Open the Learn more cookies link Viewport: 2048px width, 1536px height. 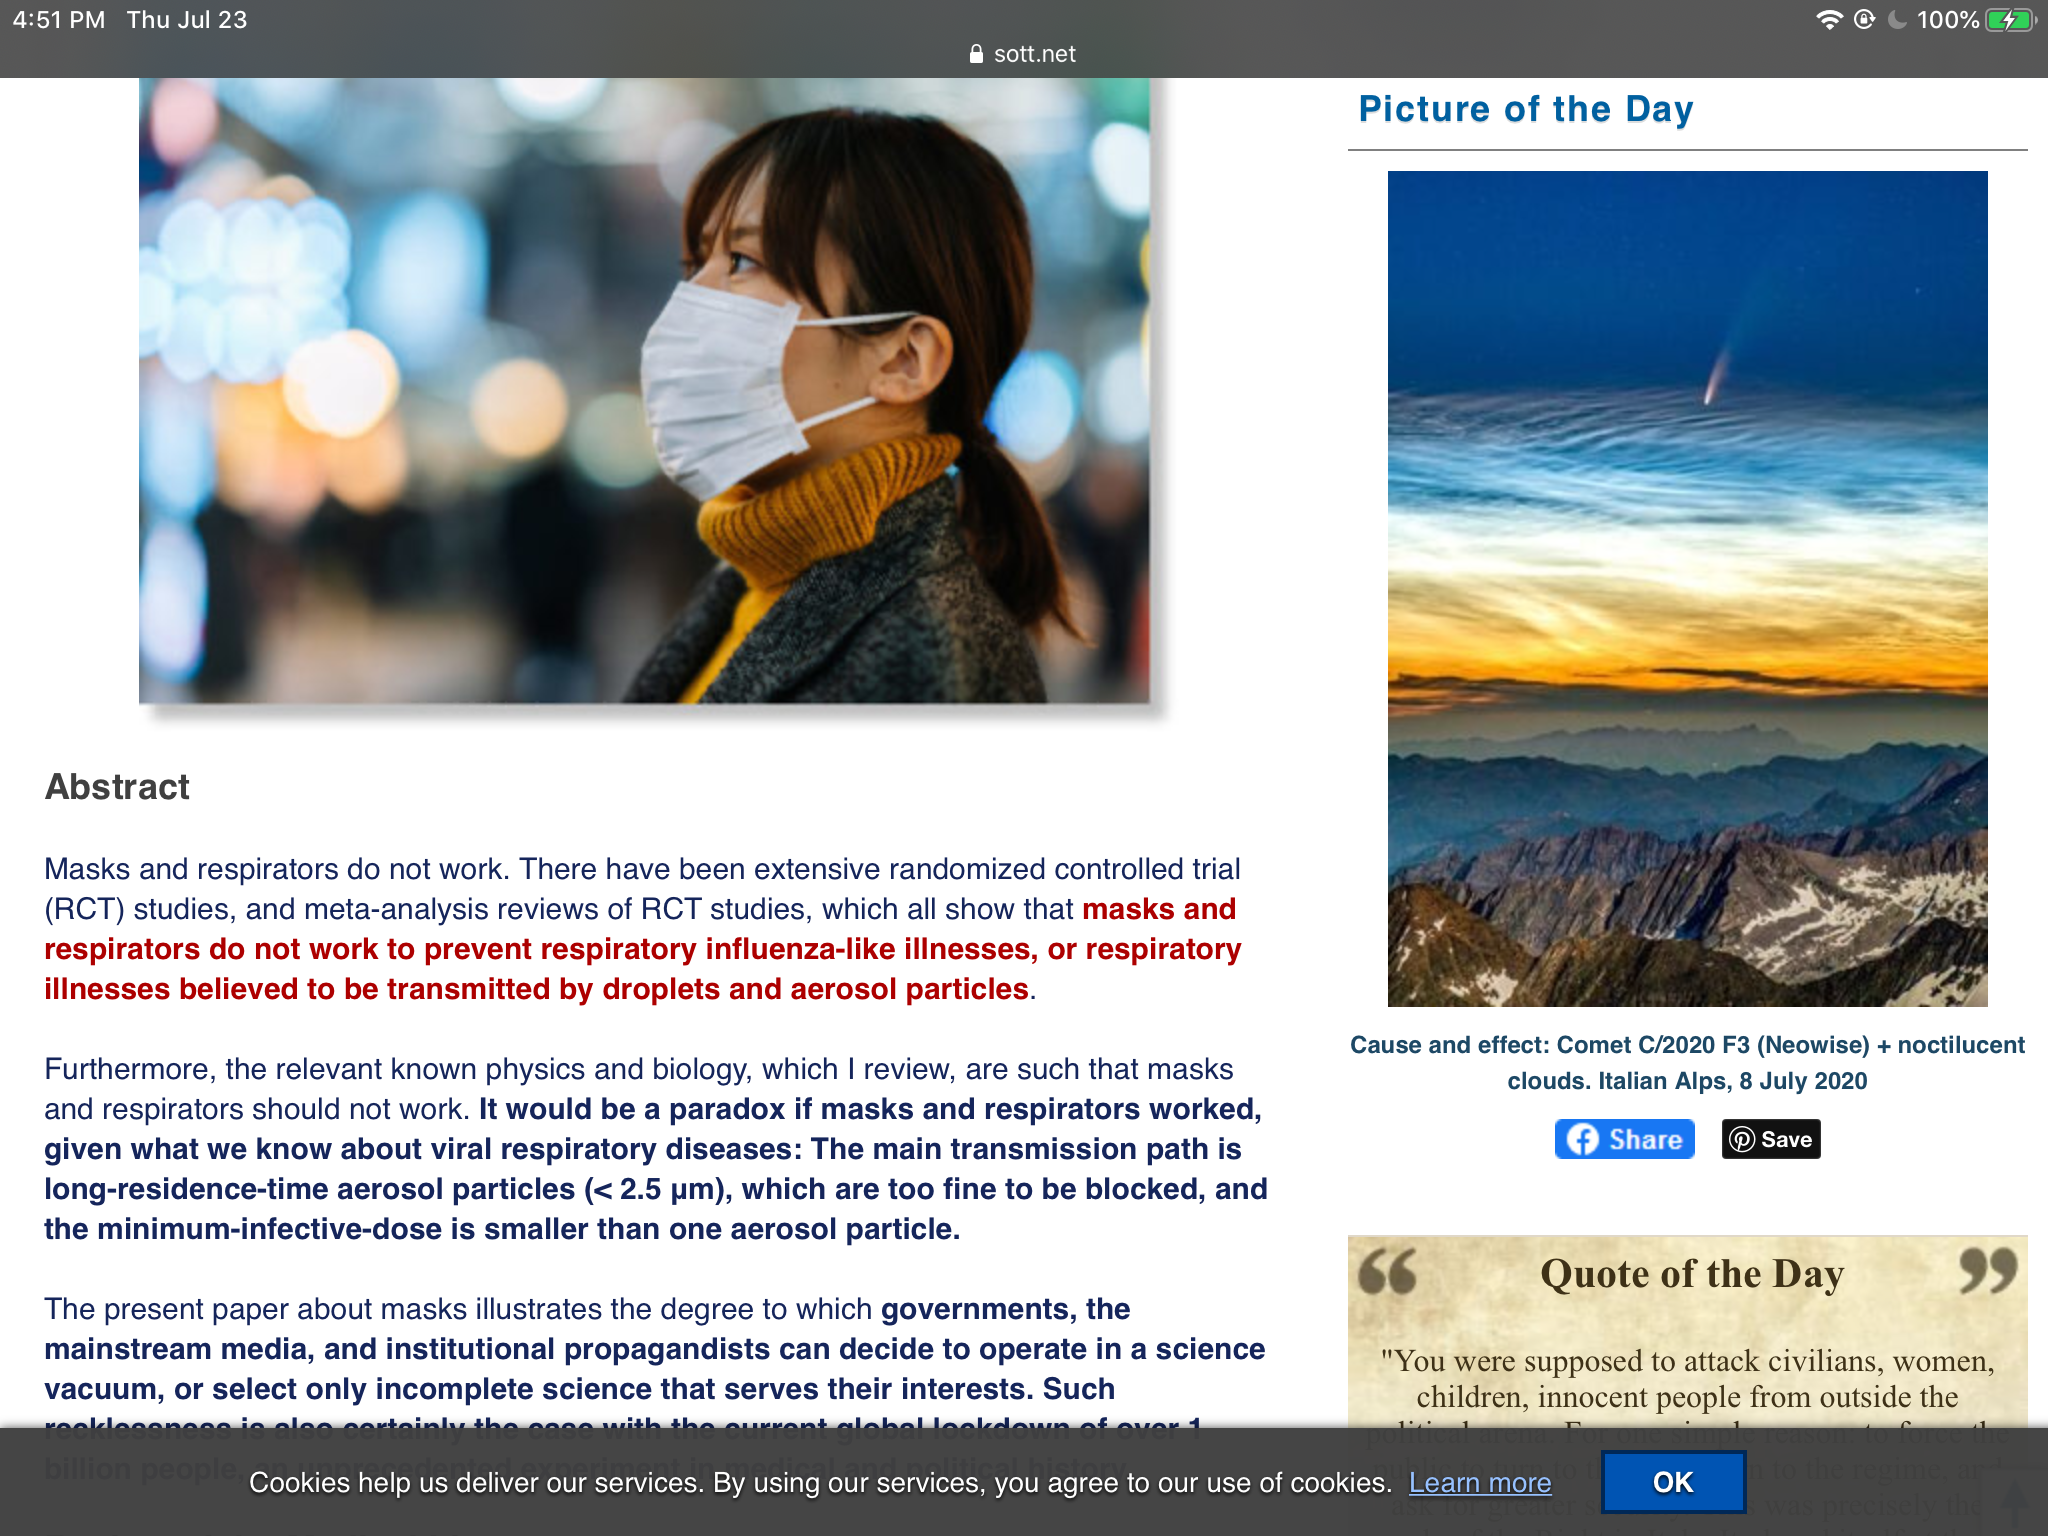click(1480, 1482)
